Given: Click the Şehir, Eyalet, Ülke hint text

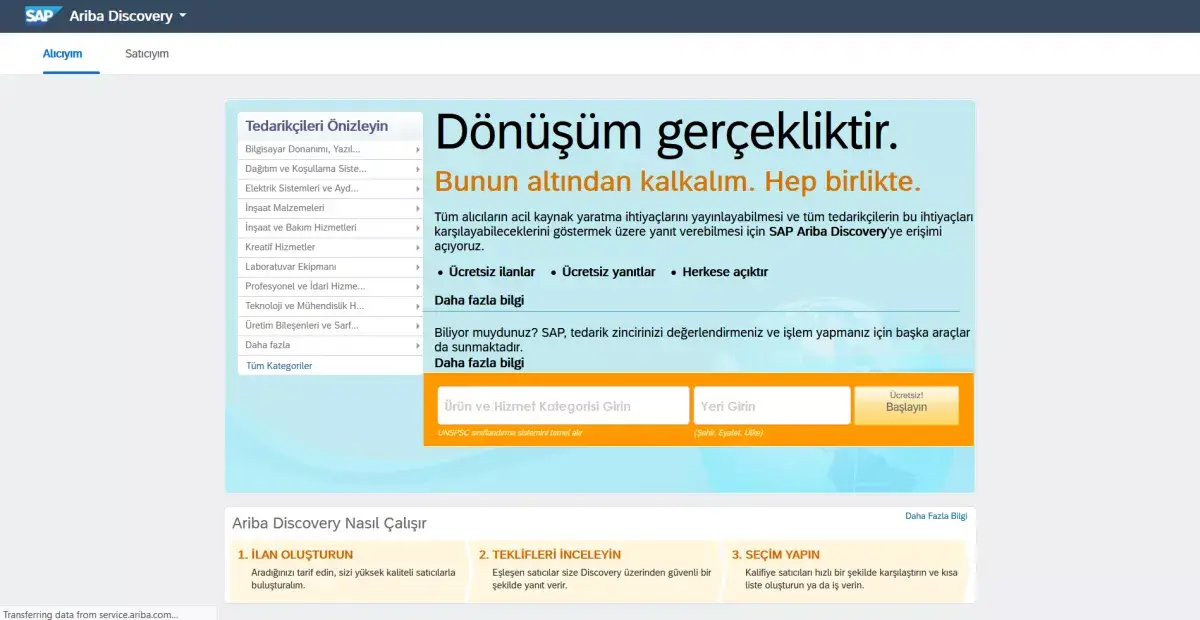Looking at the screenshot, I should click(x=728, y=433).
